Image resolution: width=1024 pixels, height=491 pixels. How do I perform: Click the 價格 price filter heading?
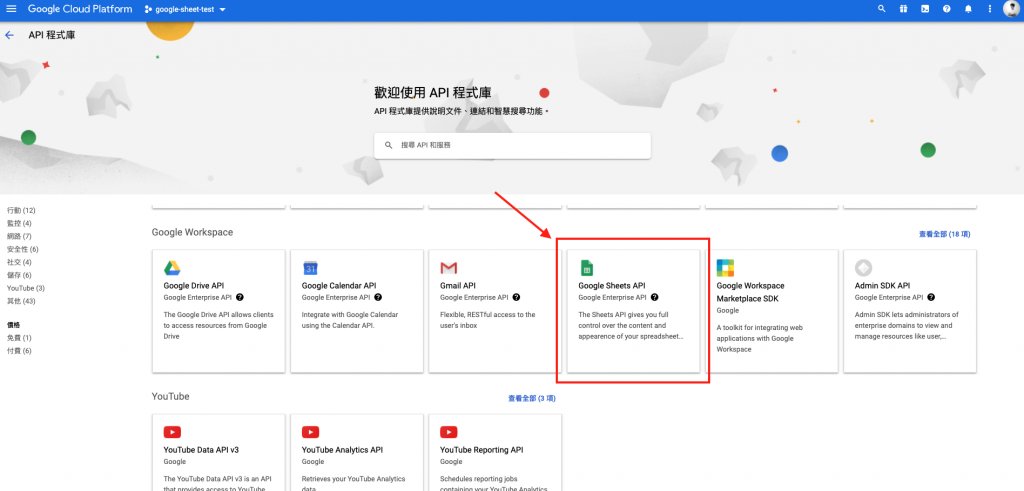point(13,325)
